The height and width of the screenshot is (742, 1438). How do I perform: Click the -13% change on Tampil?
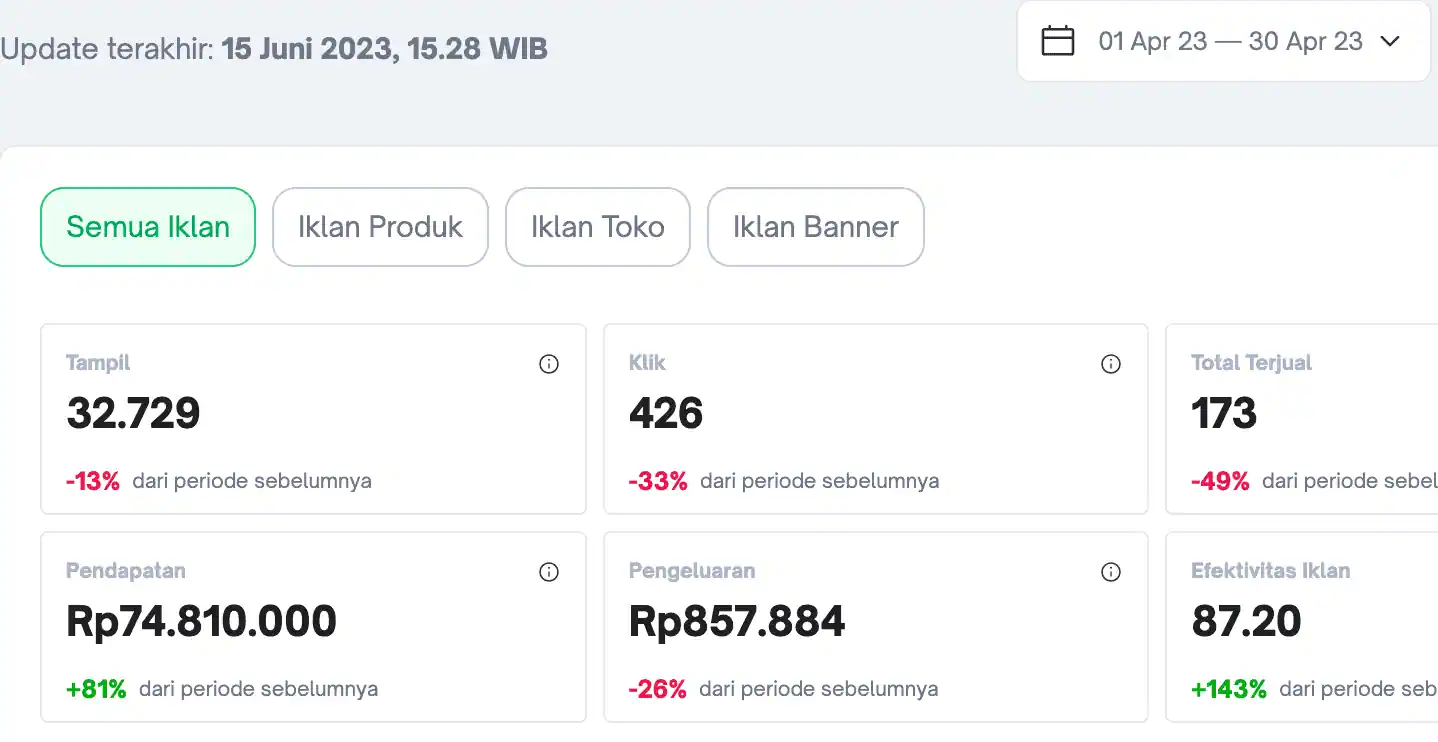tap(93, 481)
